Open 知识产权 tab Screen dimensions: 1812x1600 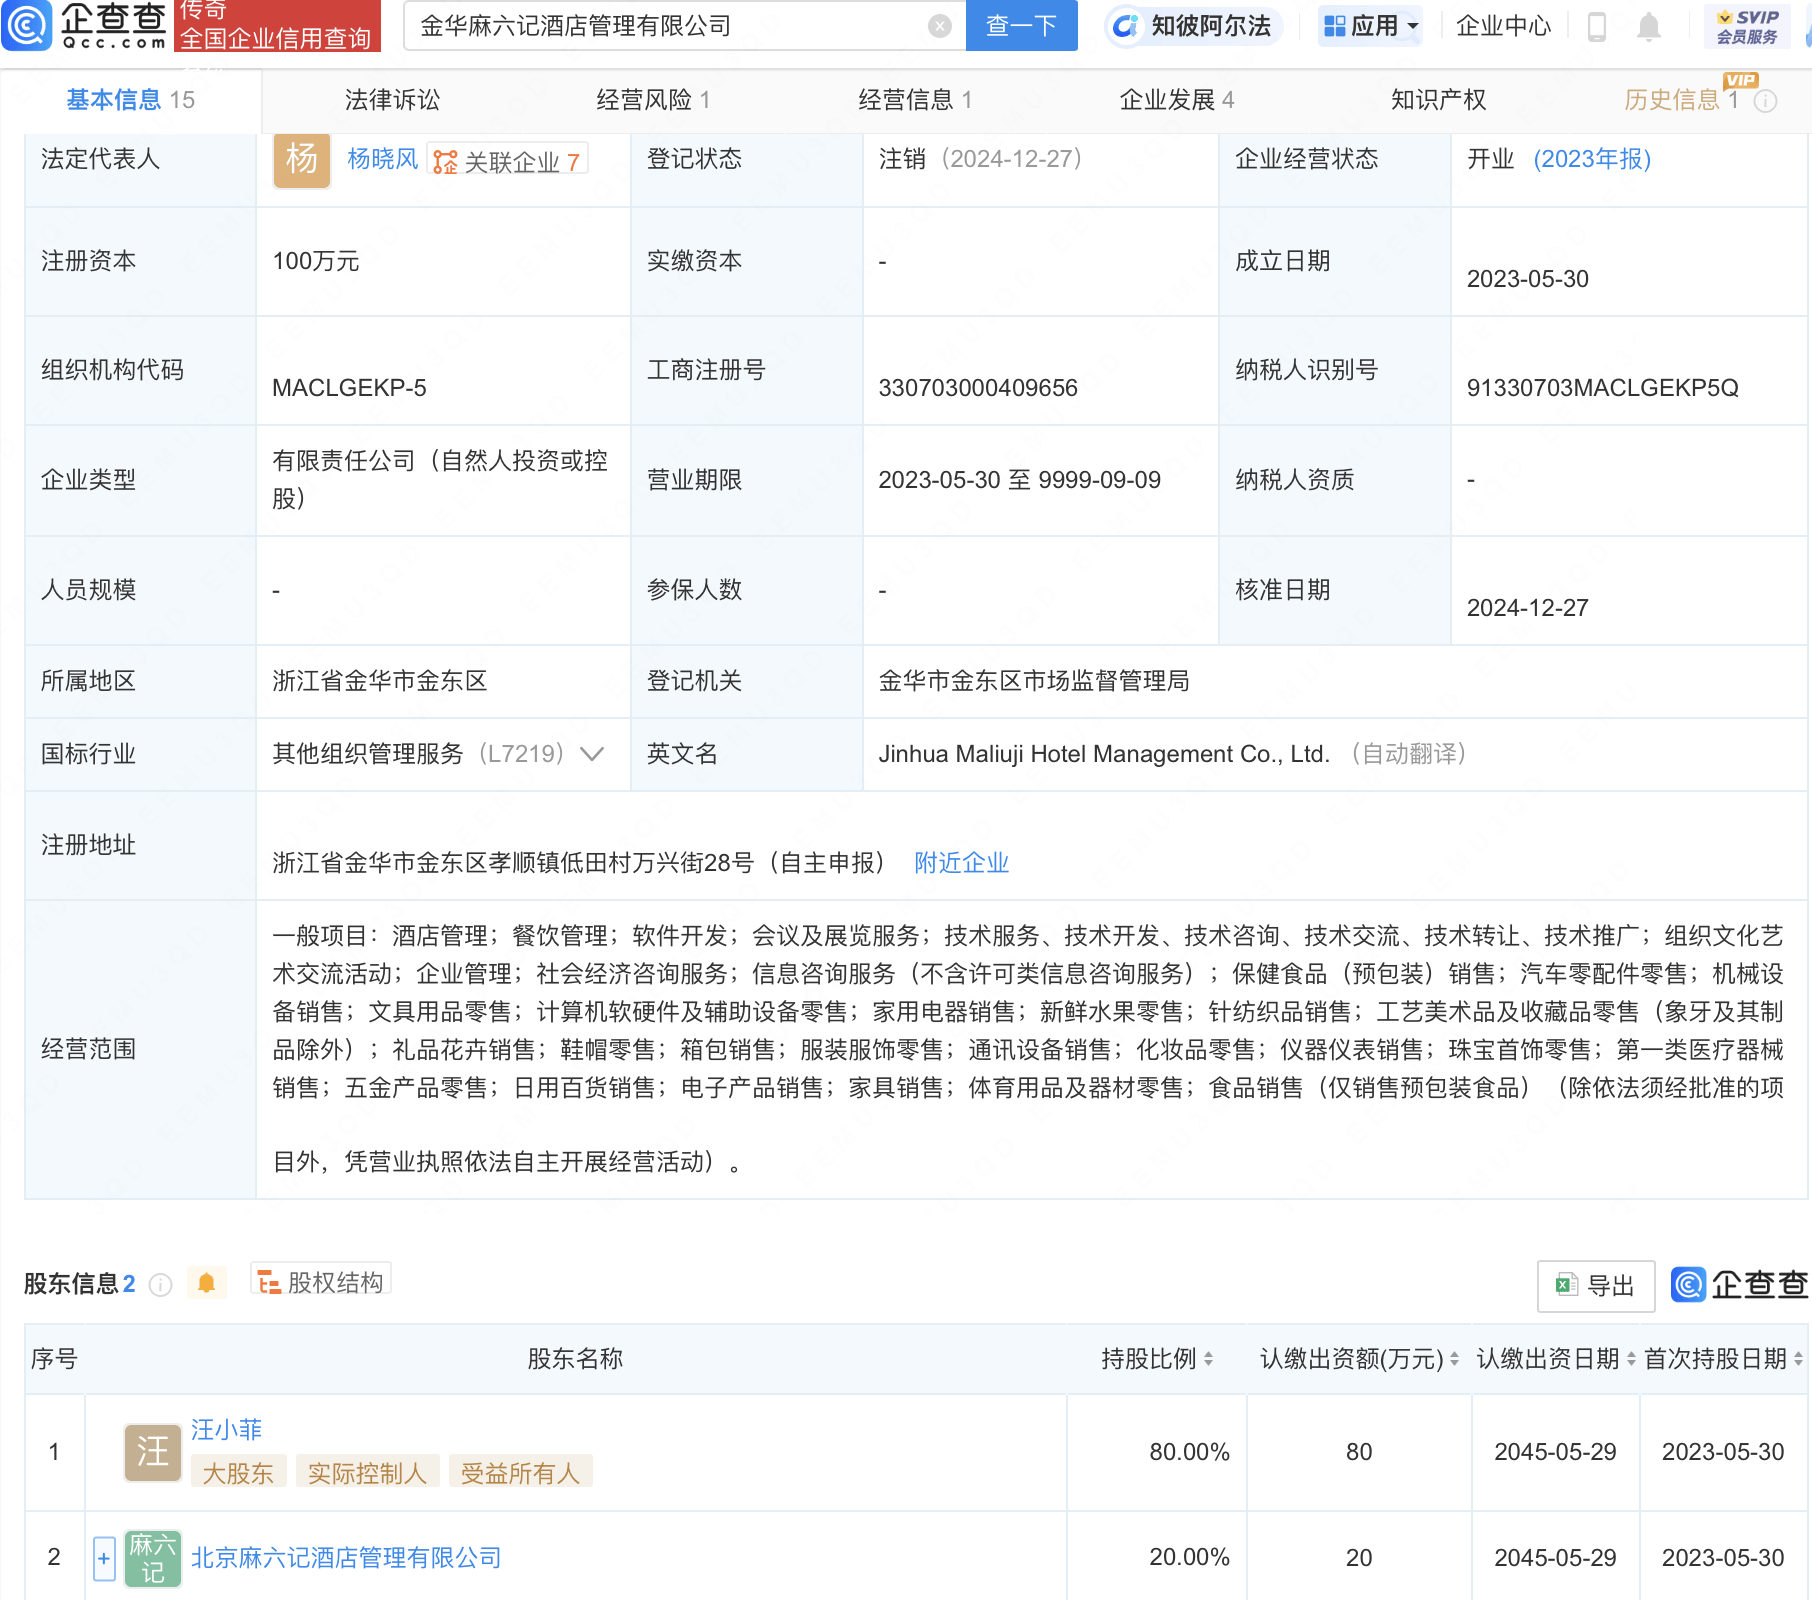point(1438,100)
